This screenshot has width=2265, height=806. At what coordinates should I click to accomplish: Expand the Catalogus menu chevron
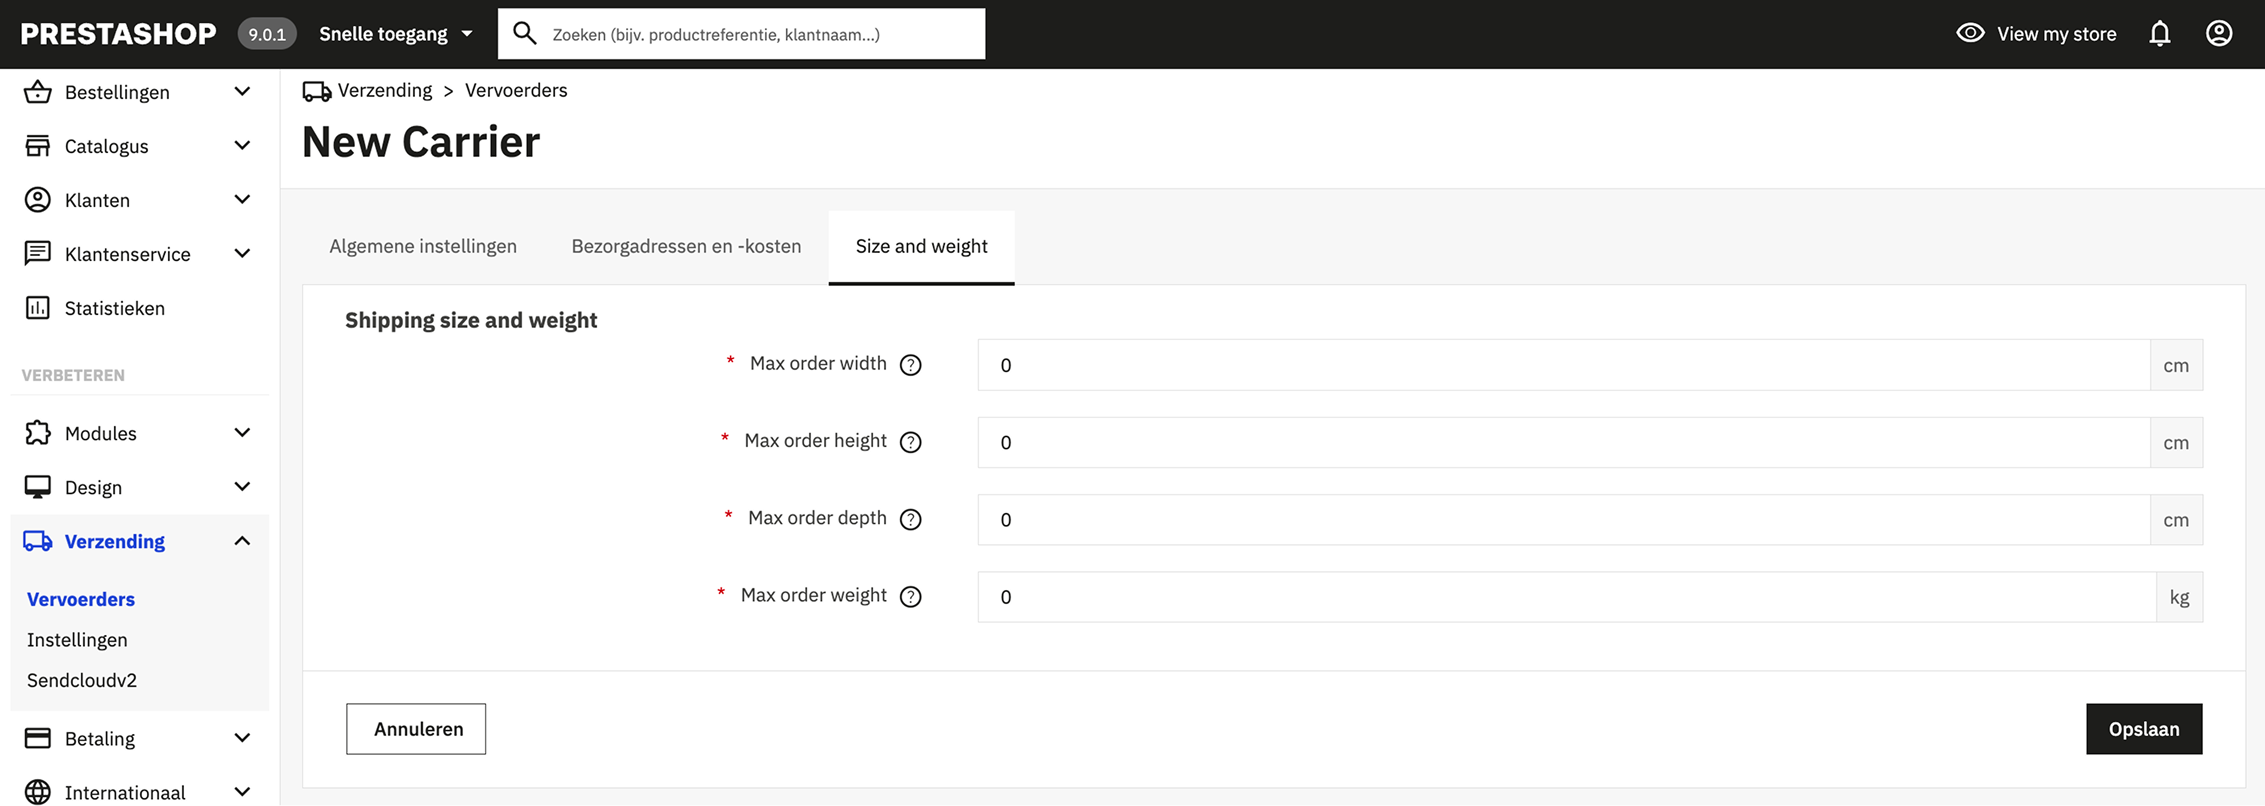point(242,146)
